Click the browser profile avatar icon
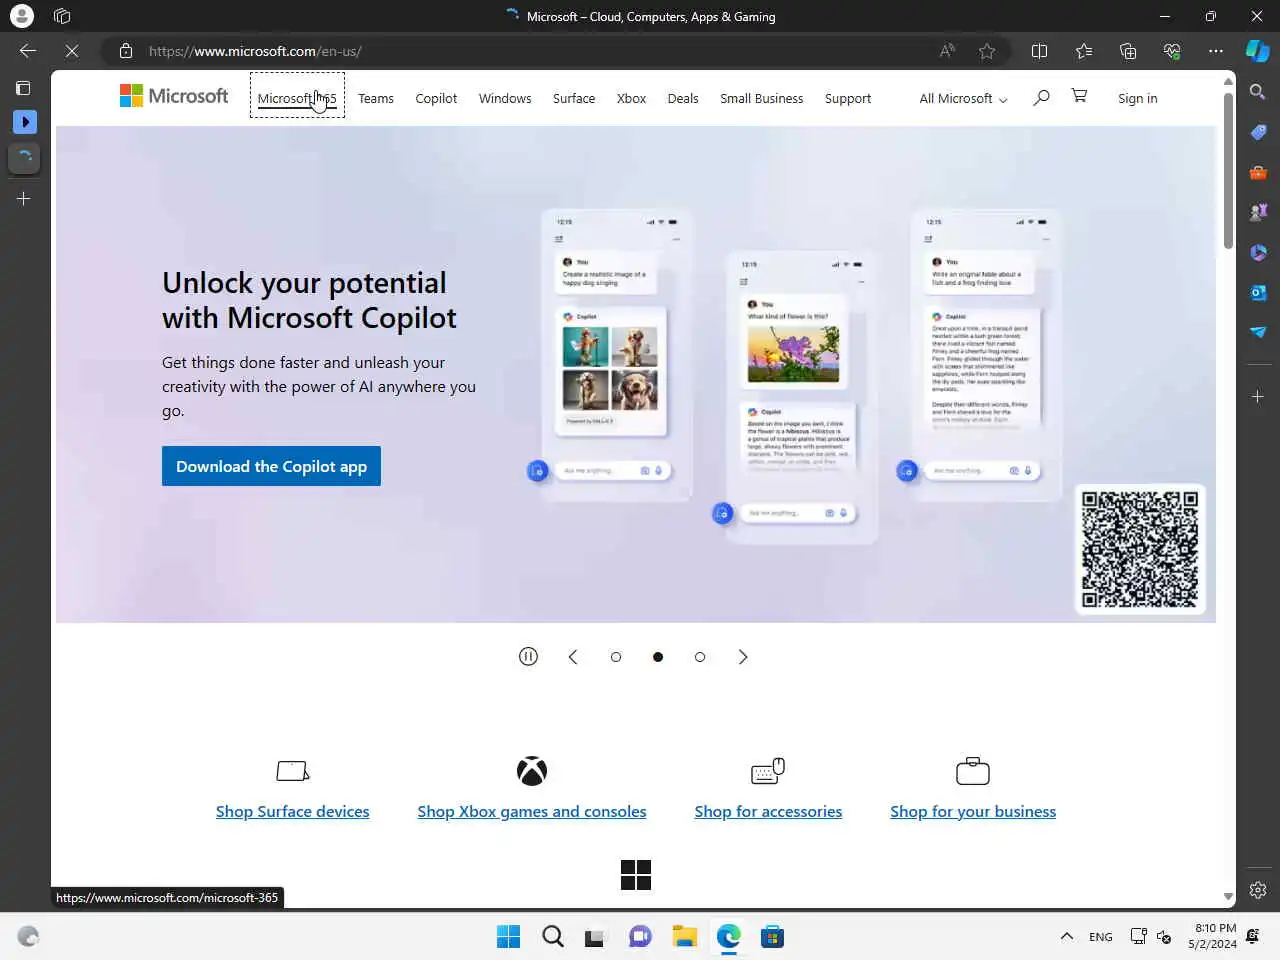This screenshot has width=1280, height=960. point(21,16)
